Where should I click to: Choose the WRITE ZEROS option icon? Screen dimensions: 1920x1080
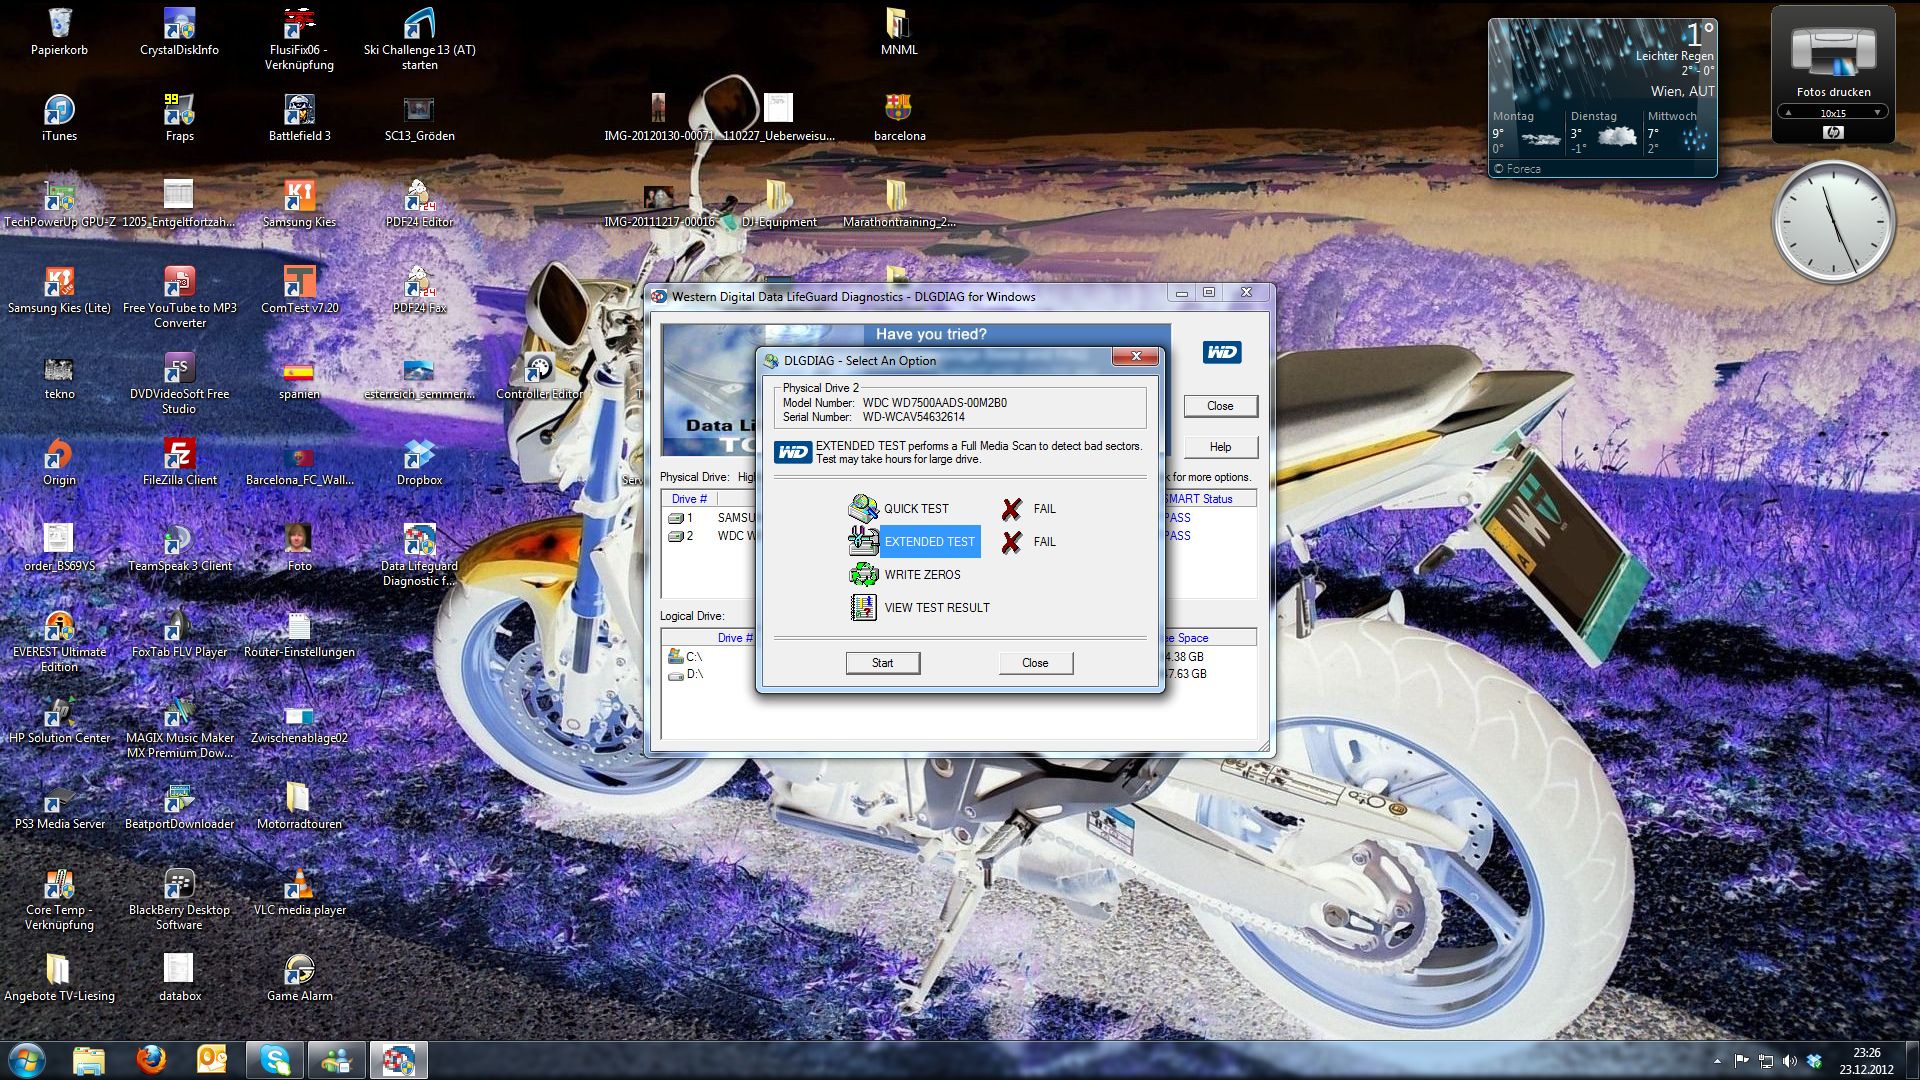pos(862,574)
